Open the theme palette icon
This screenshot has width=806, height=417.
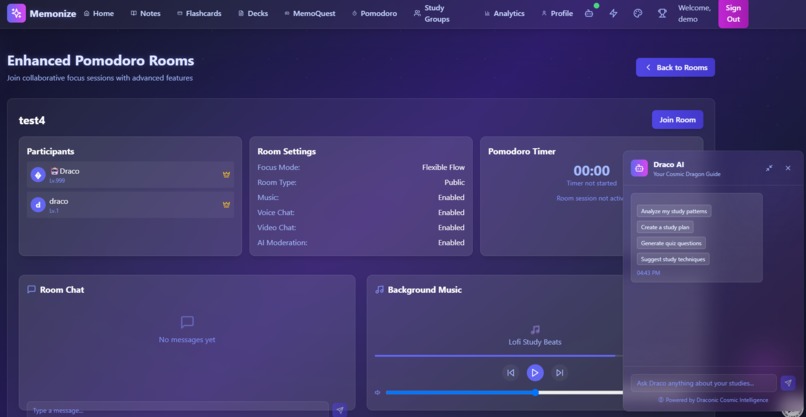[x=638, y=14]
